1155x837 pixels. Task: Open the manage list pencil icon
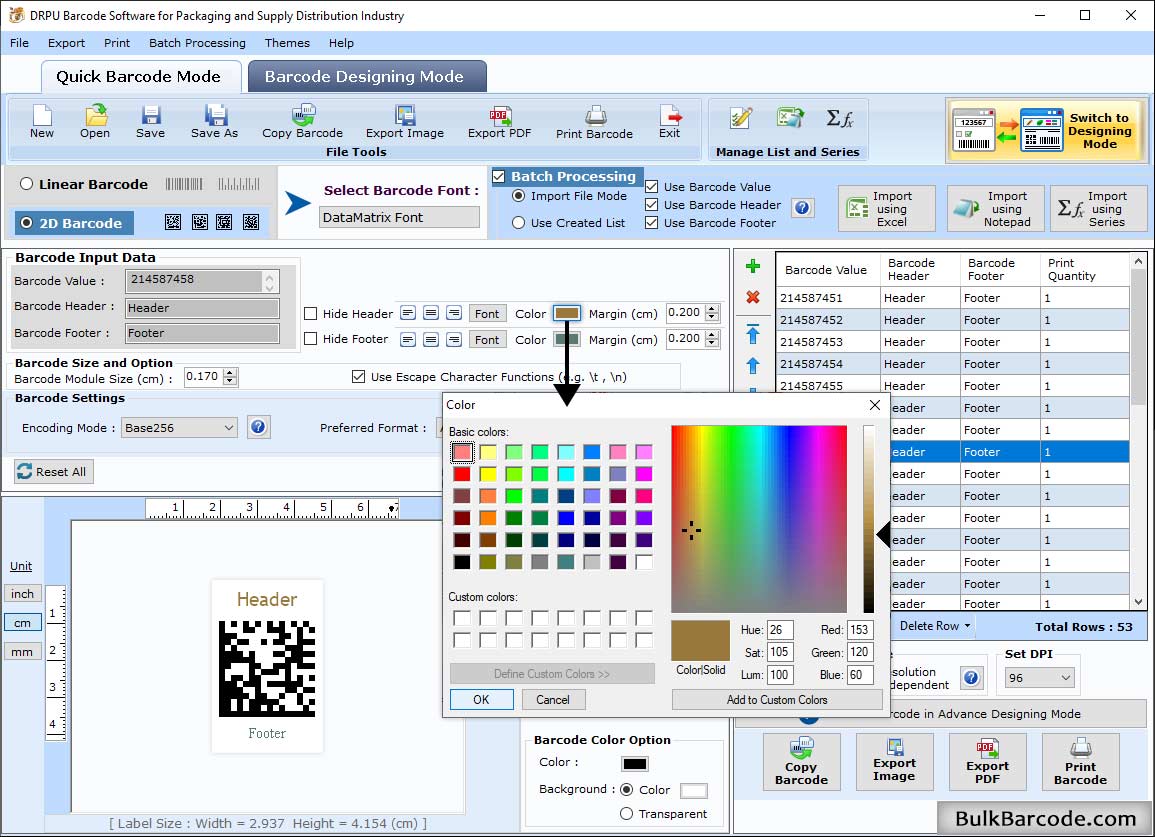[x=740, y=118]
